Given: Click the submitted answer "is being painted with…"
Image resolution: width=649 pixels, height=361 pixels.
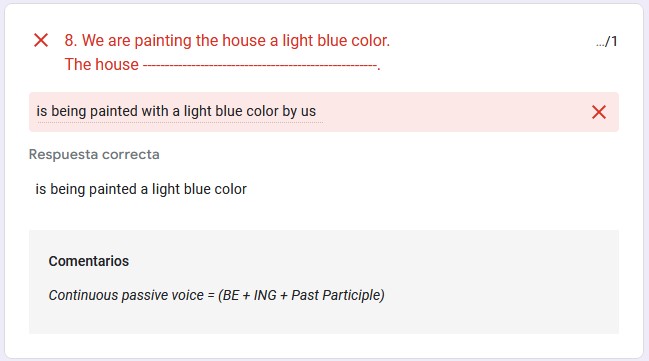Looking at the screenshot, I should click(176, 111).
